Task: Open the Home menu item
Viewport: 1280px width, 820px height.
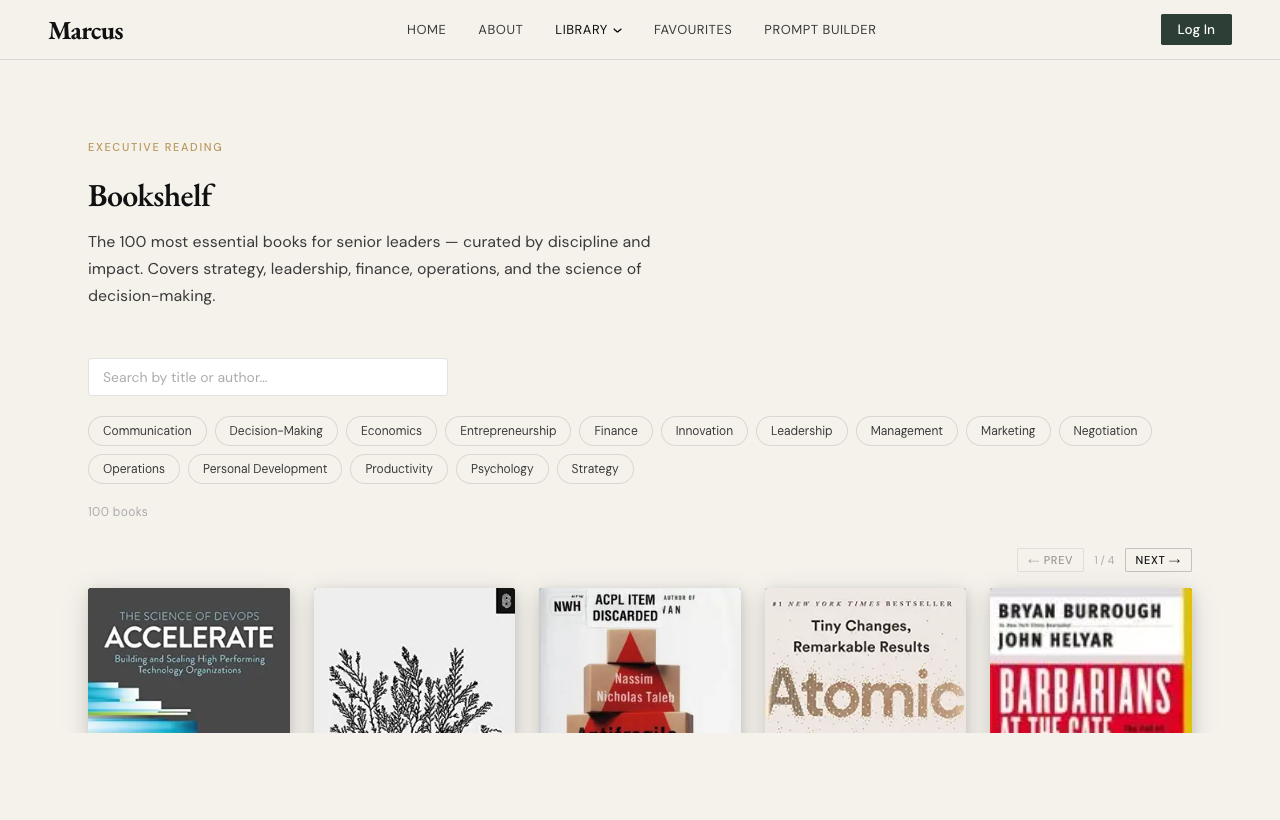Action: coord(426,30)
